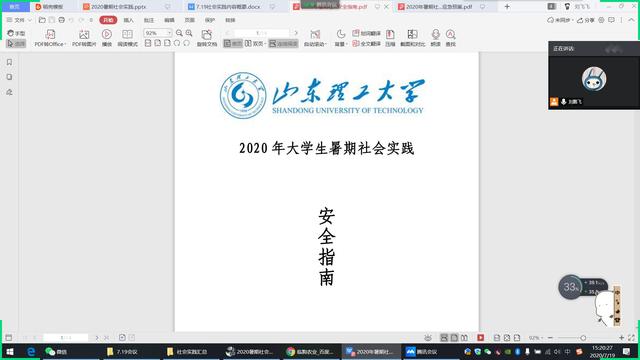Image resolution: width=640 pixels, height=360 pixels.
Task: Start playback with the 播放 icon
Action: click(107, 38)
